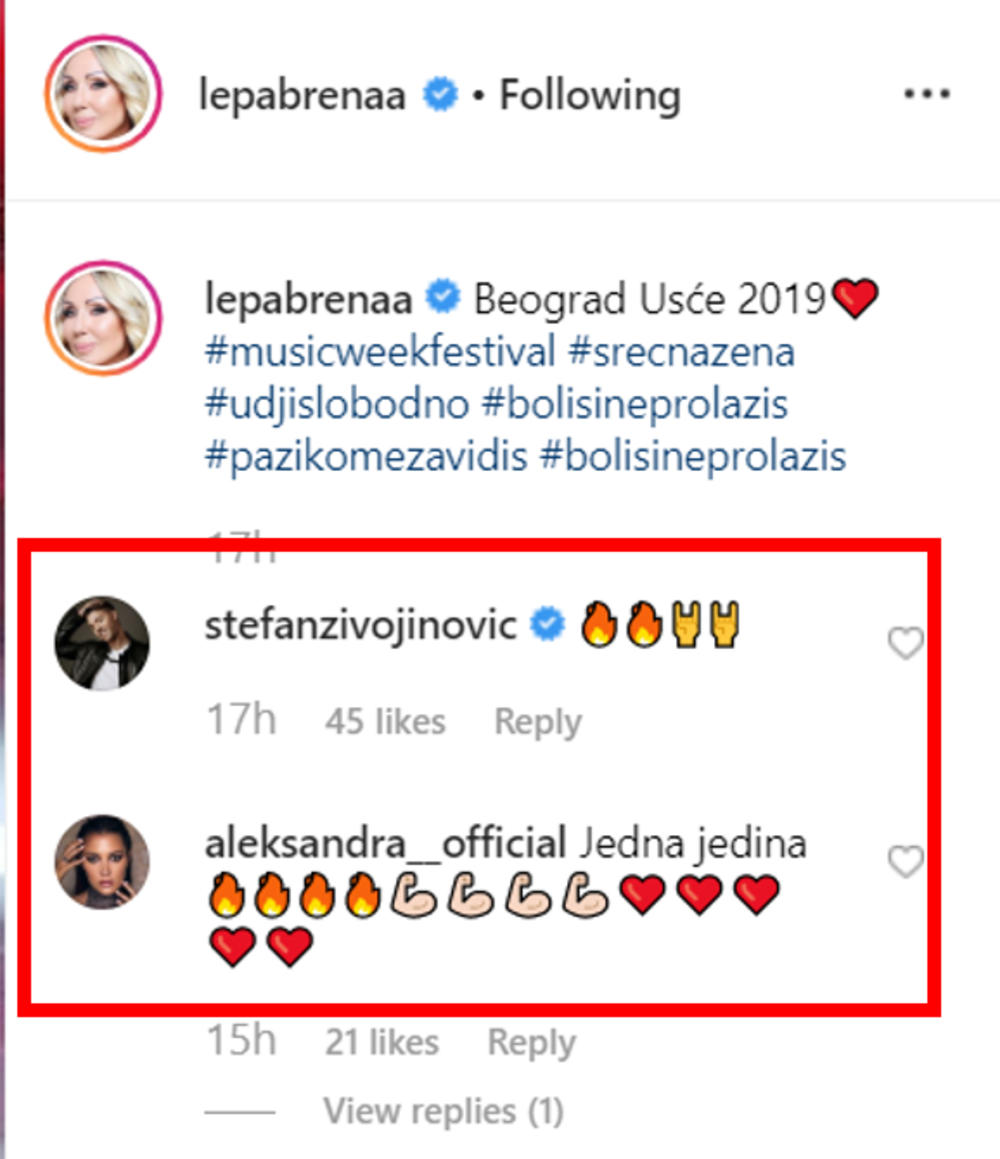Image resolution: width=1000 pixels, height=1159 pixels.
Task: Like aleksandra__official's comment with the heart
Action: tap(906, 861)
